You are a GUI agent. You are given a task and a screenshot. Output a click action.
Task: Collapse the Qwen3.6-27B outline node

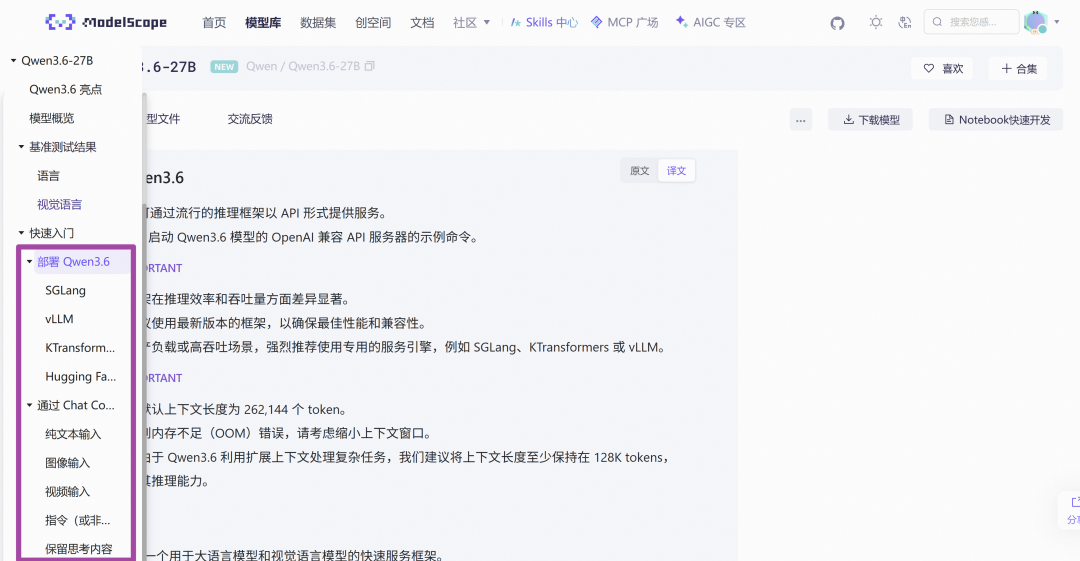(13, 61)
